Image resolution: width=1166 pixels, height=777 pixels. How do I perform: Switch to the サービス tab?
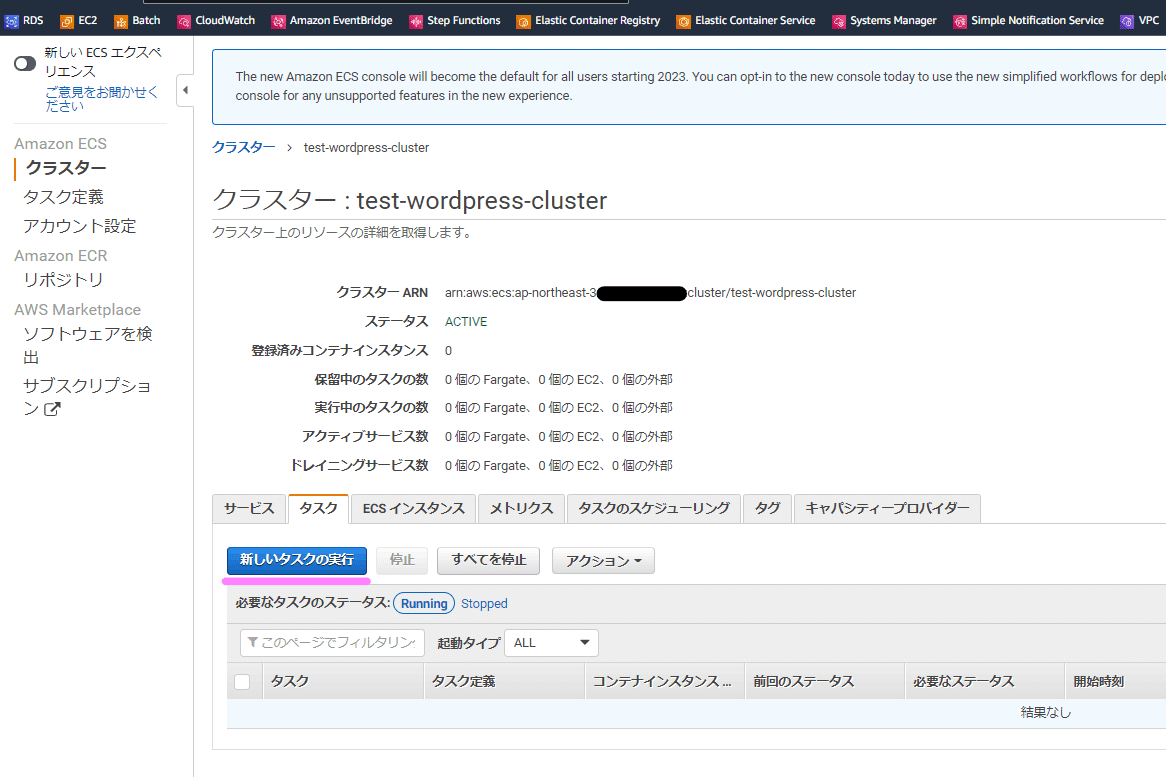click(x=249, y=509)
